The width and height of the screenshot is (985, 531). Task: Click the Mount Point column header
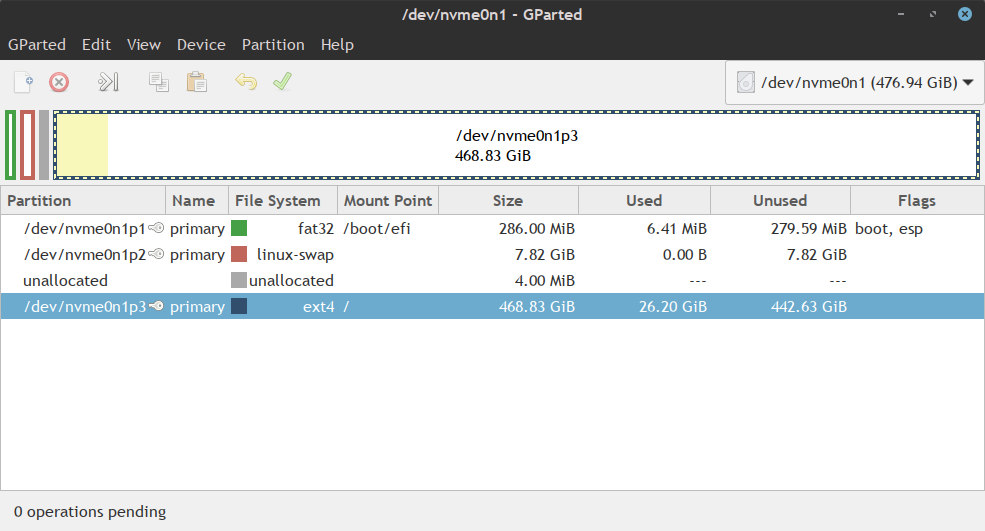tap(388, 201)
